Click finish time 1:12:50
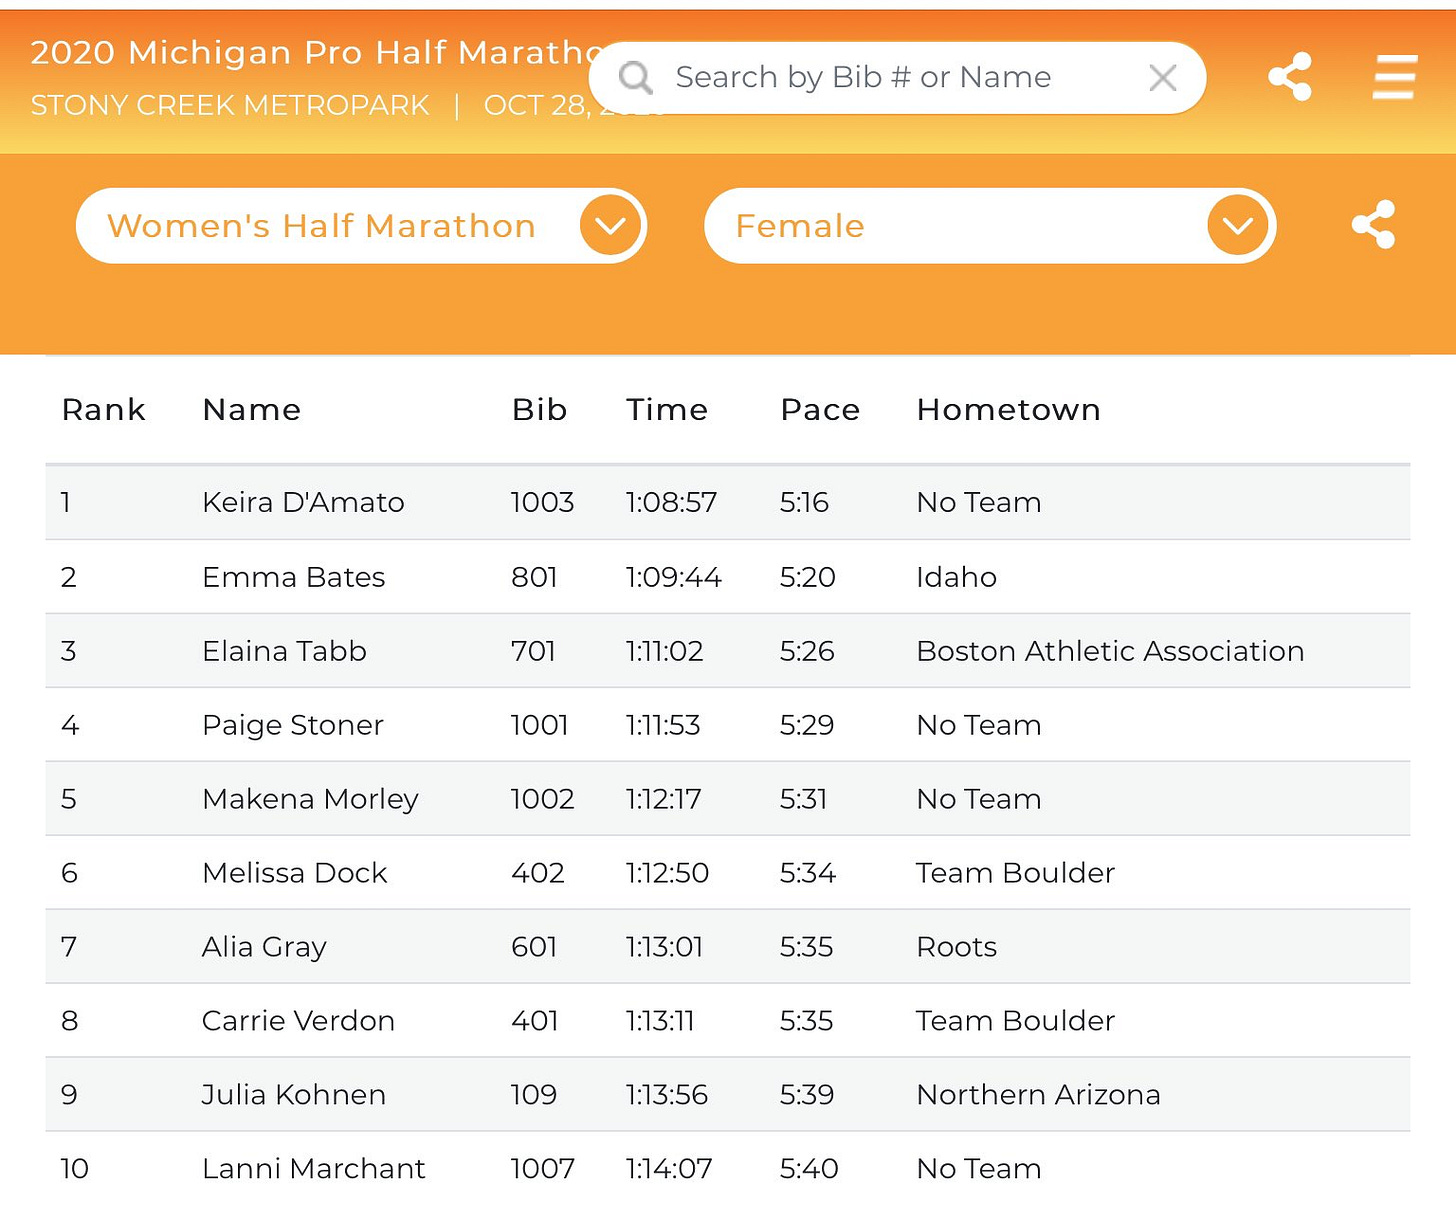This screenshot has width=1456, height=1222. click(668, 873)
